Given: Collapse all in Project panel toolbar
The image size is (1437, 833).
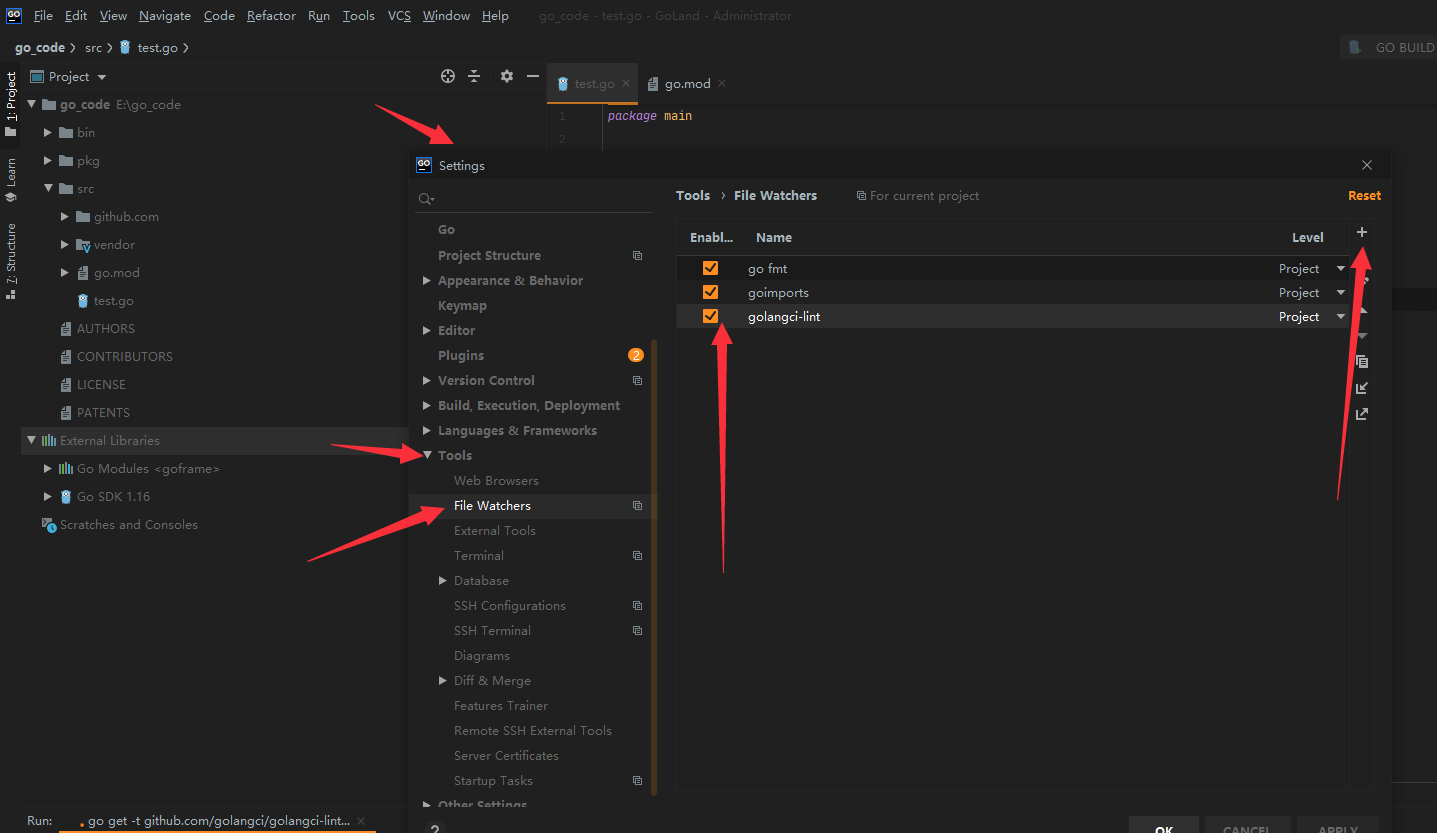Looking at the screenshot, I should [474, 76].
